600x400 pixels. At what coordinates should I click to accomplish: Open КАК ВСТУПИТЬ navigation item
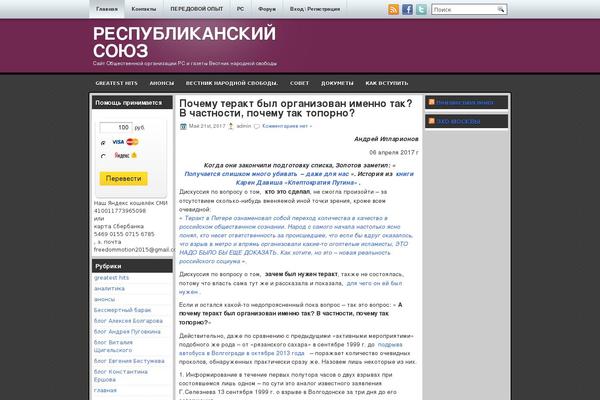(x=386, y=83)
